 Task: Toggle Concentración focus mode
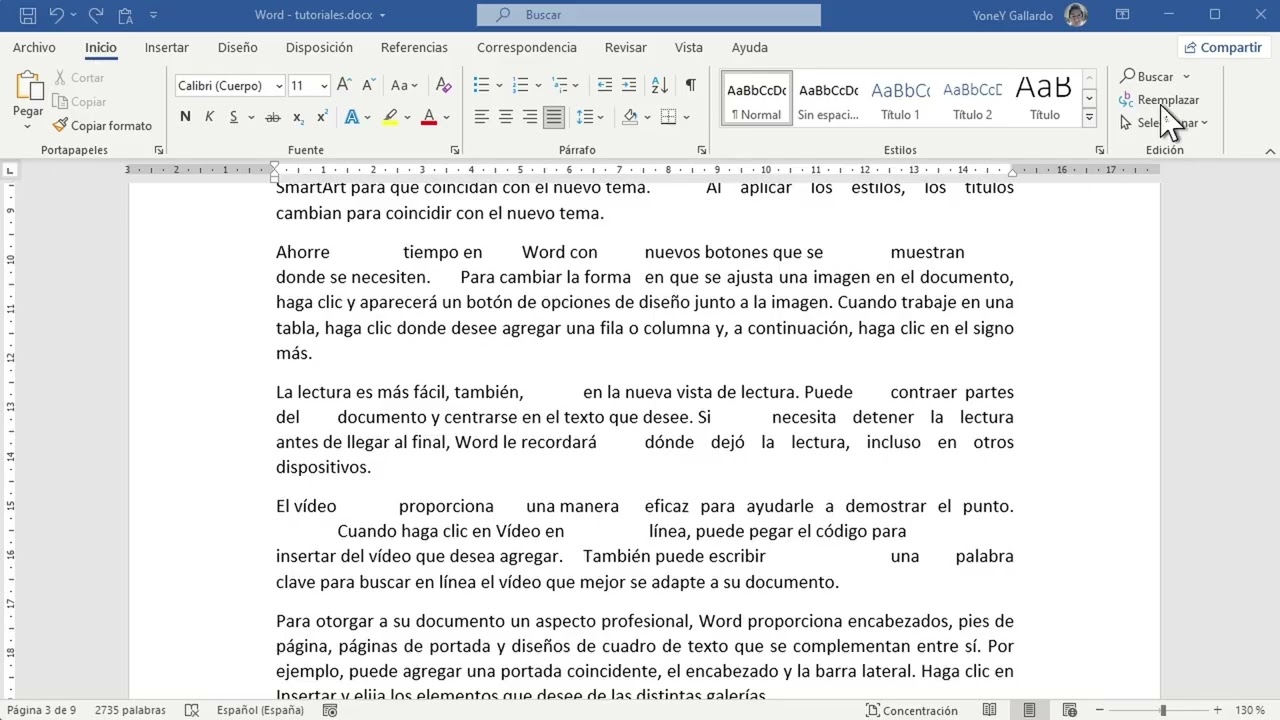pos(912,710)
